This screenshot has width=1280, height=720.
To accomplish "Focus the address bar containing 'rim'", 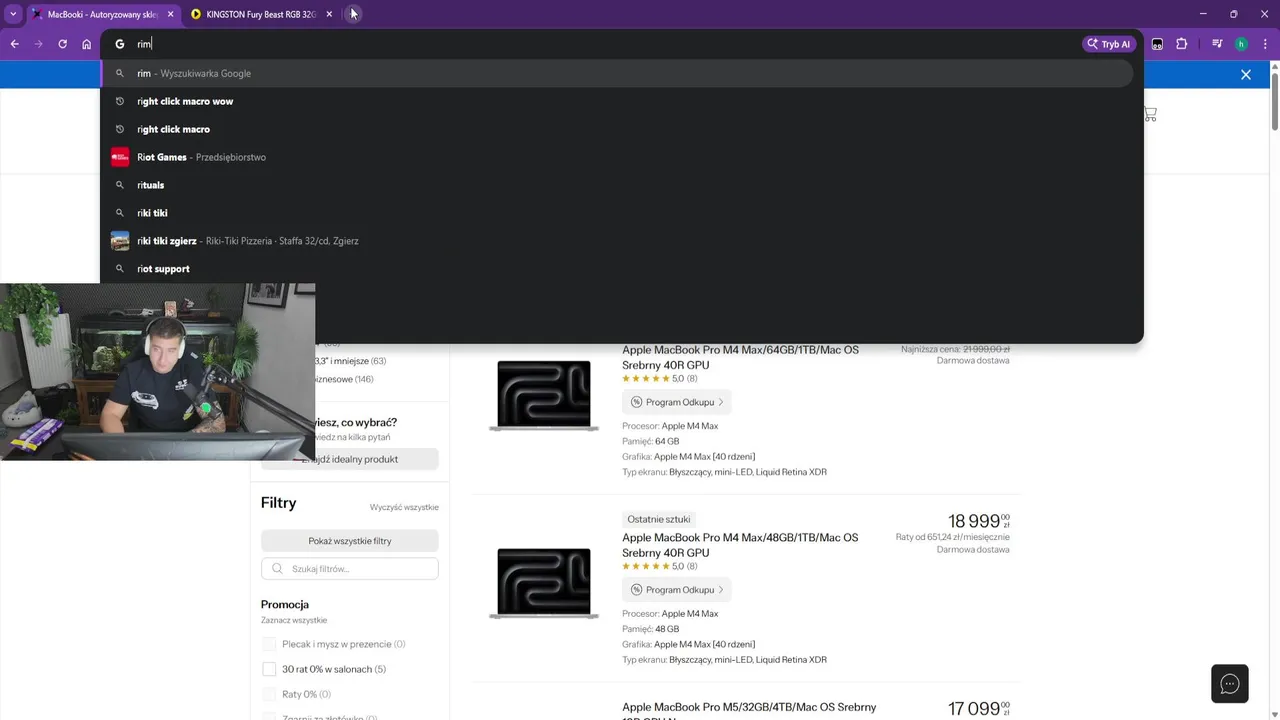I will [600, 44].
